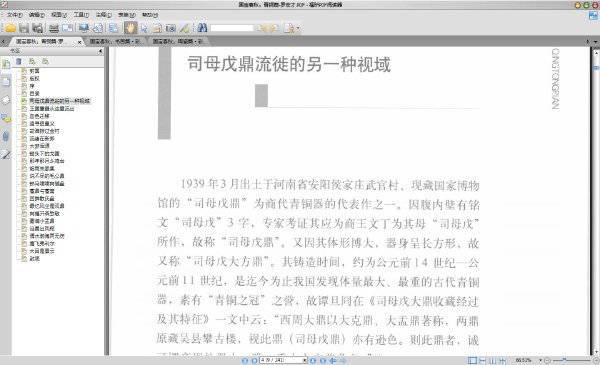
Task: Select the arrow selection tool
Action: coord(144,28)
